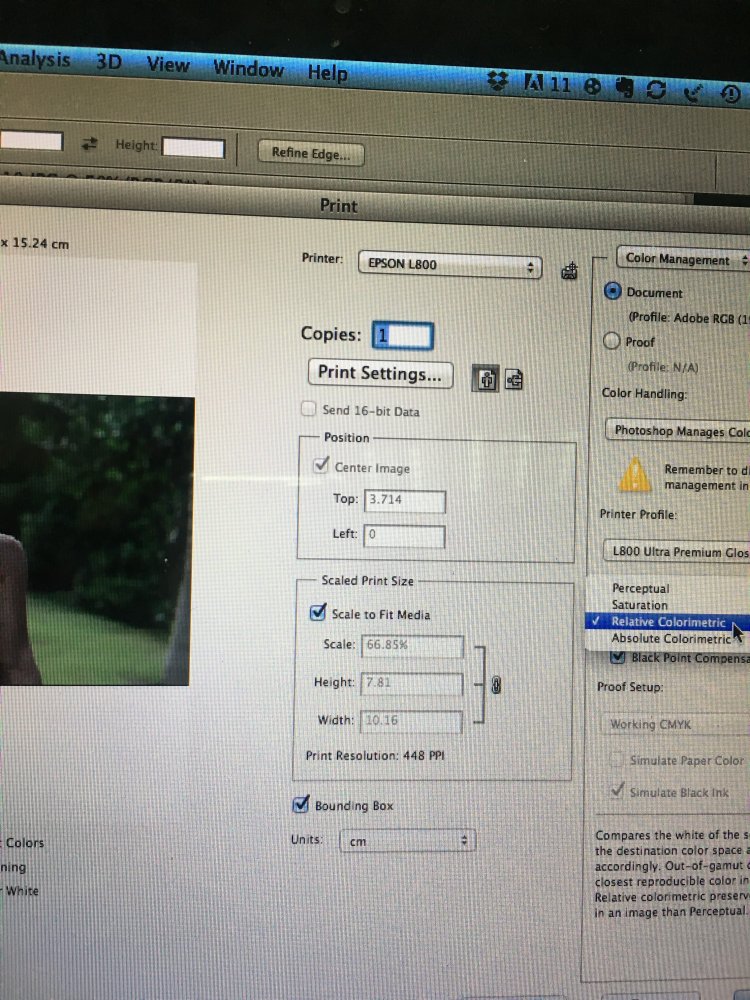Enable Send 16-bit Data checkbox
Image resolution: width=750 pixels, height=1000 pixels.
(309, 410)
